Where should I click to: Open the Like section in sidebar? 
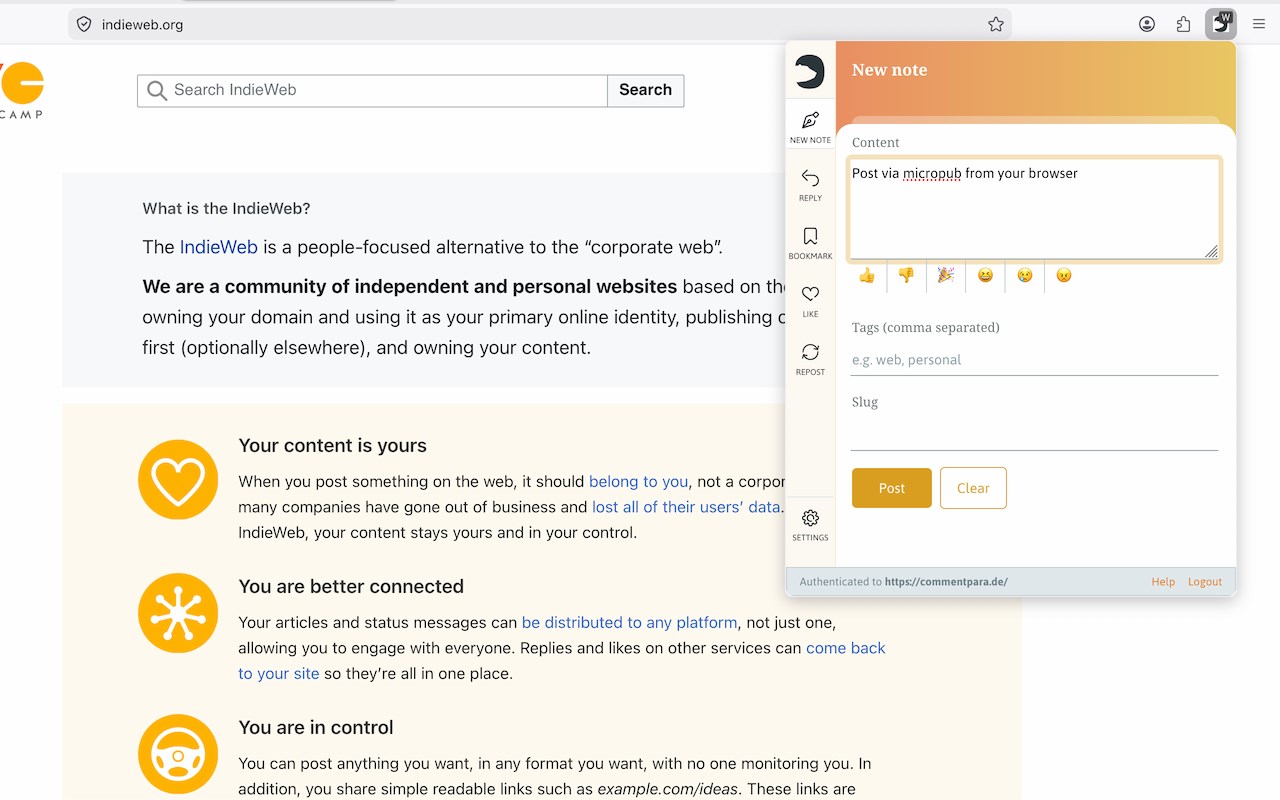click(810, 301)
